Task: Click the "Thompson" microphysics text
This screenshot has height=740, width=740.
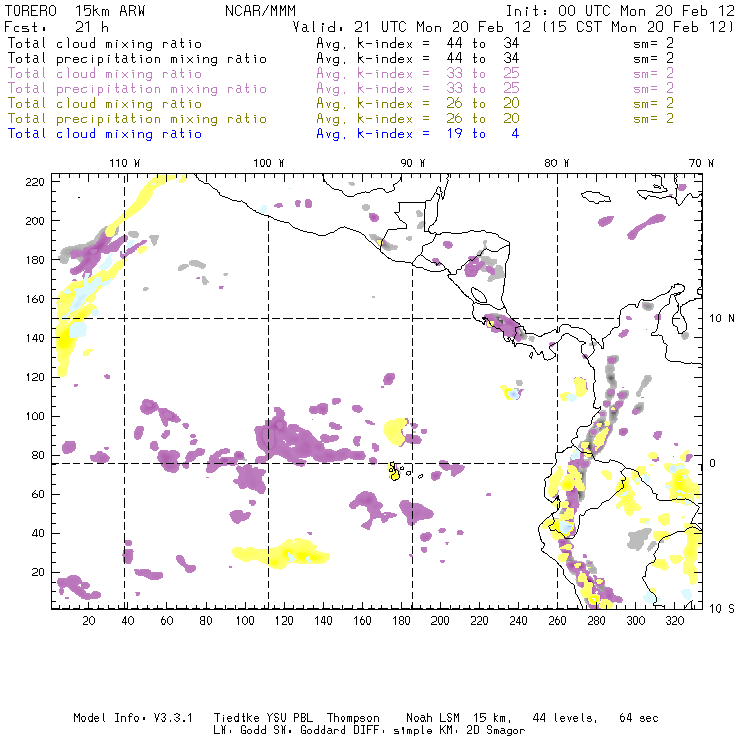Action: pyautogui.click(x=353, y=718)
